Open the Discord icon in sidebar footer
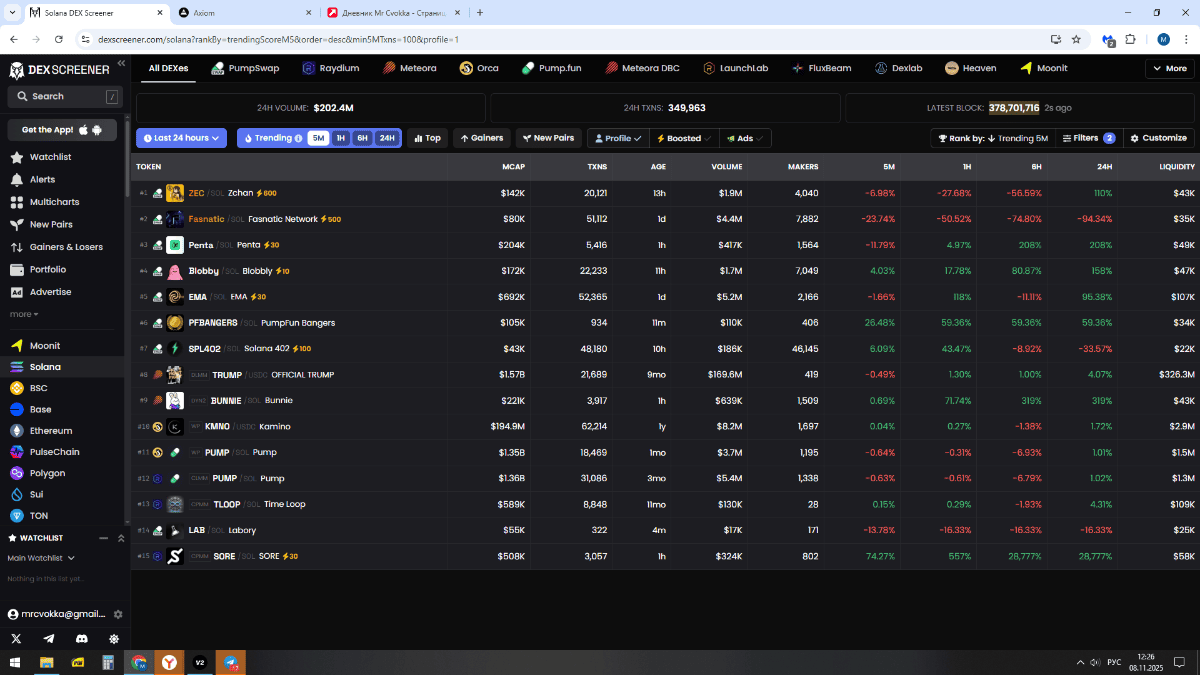The image size is (1200, 675). point(81,638)
